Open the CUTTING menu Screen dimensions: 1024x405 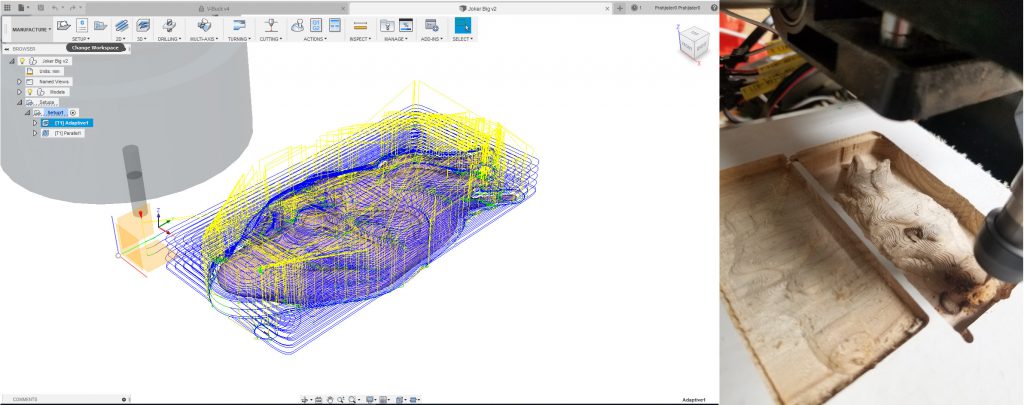point(270,39)
